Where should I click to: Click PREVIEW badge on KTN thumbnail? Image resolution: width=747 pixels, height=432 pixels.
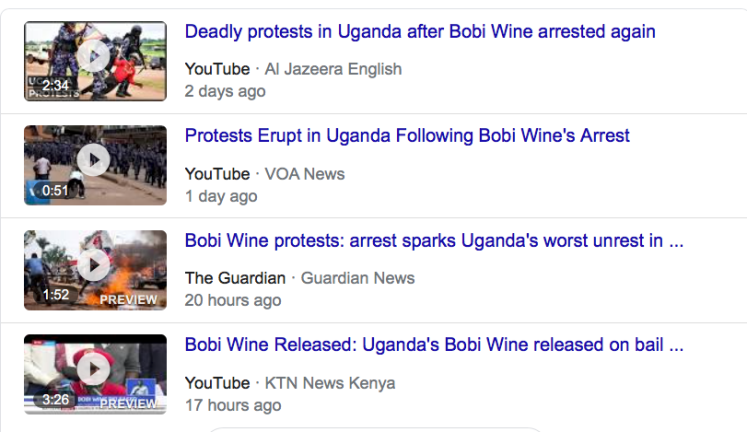tap(129, 404)
